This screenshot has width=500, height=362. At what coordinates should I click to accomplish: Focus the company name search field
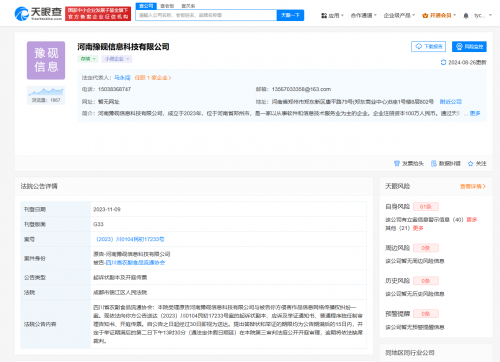click(x=206, y=15)
